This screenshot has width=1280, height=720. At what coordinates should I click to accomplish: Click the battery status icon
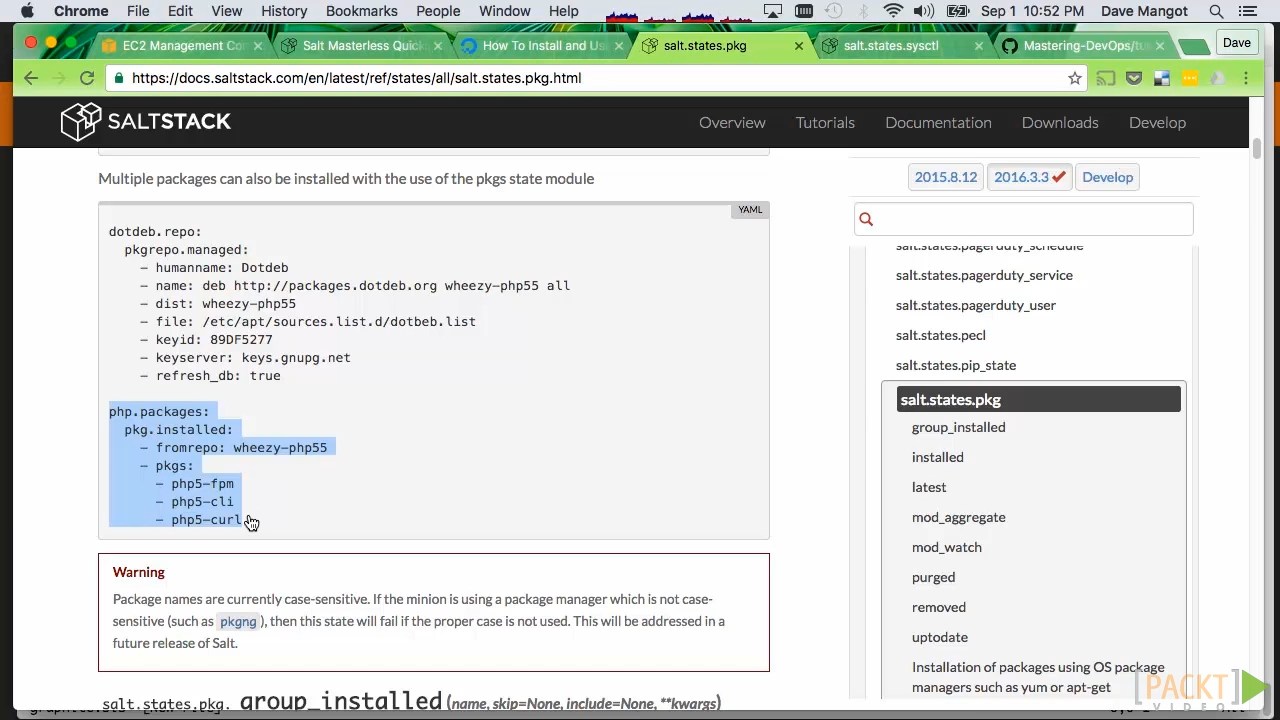957,11
